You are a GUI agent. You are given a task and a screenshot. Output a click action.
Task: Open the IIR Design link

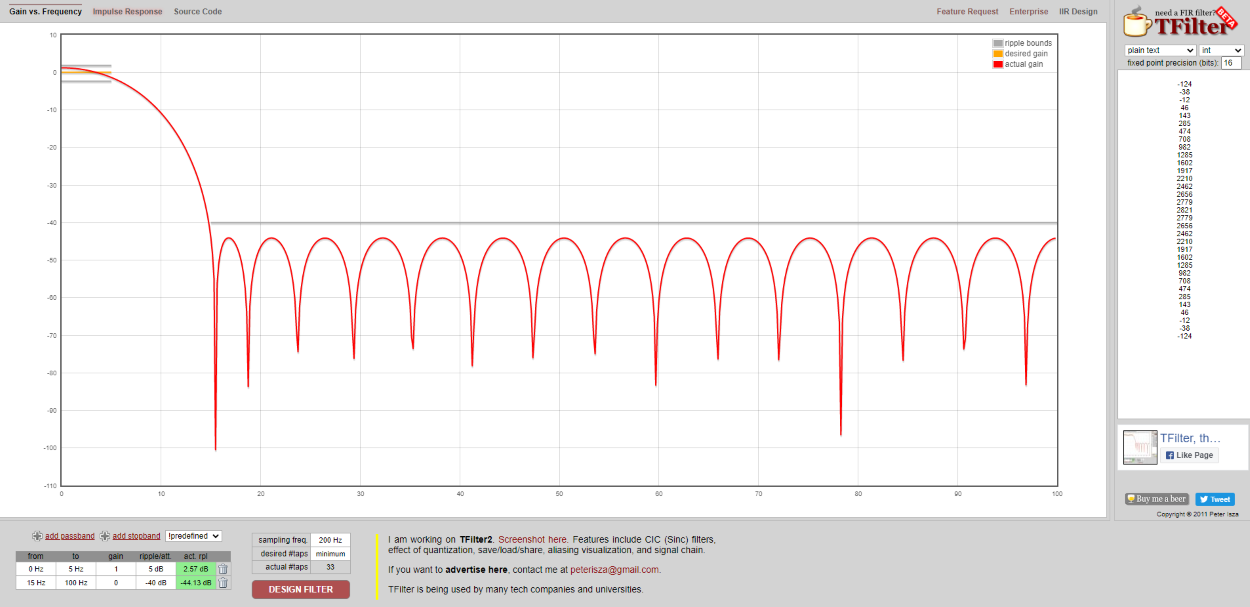[x=1078, y=12]
